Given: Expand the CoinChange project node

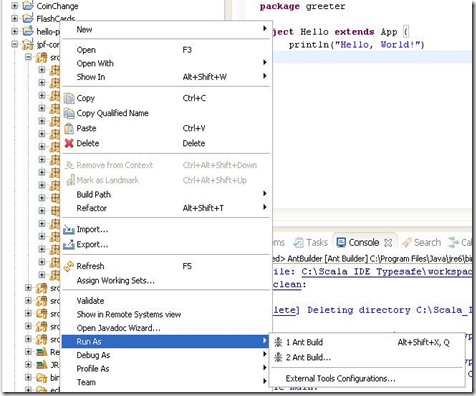Looking at the screenshot, I should [x=14, y=6].
